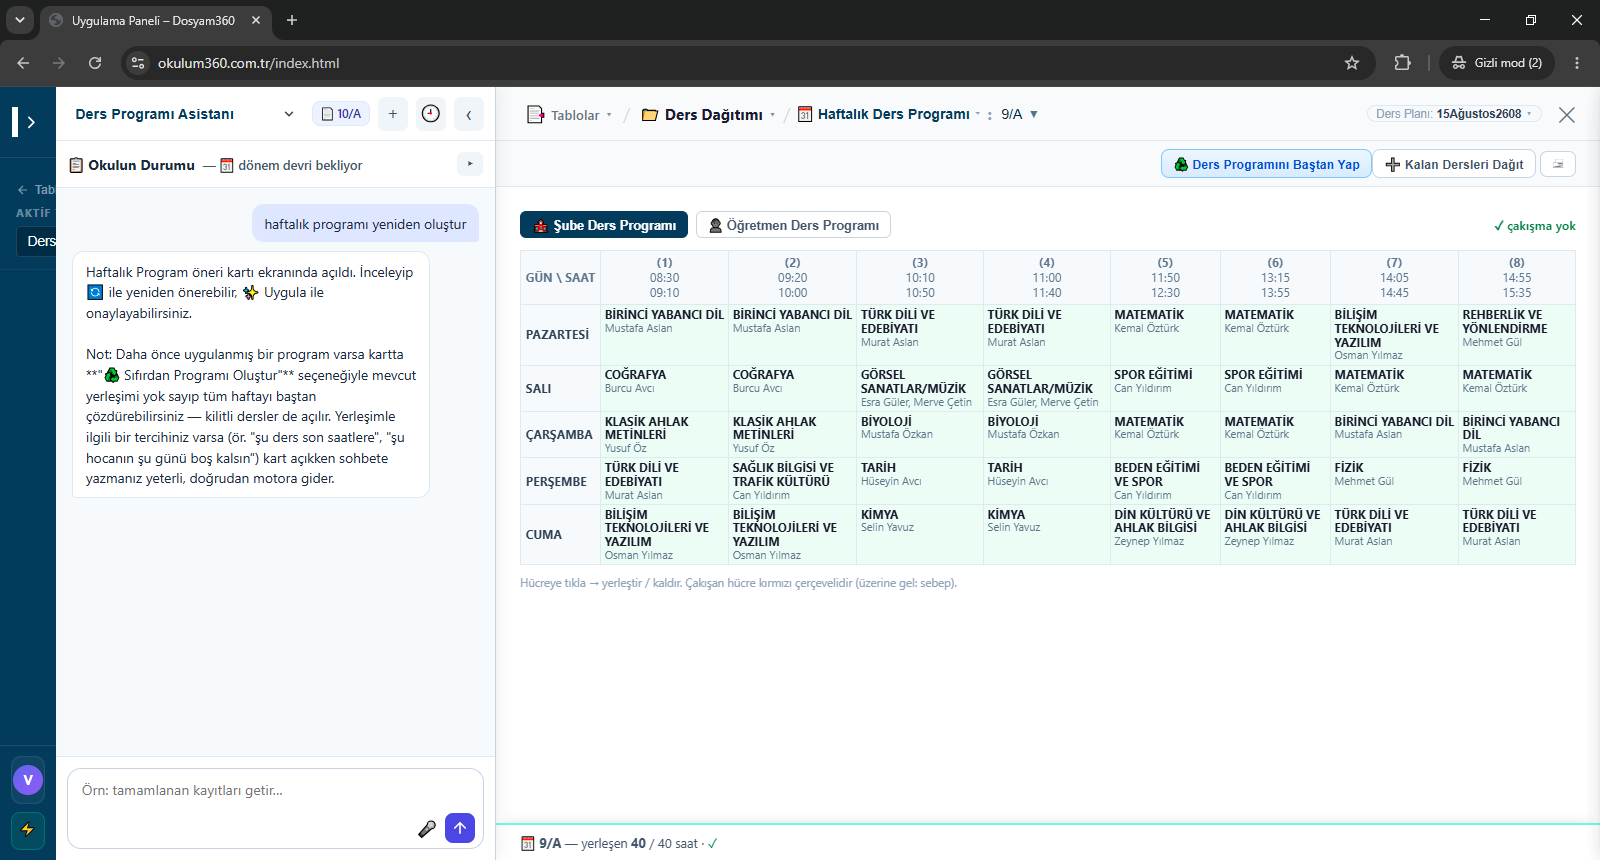Reload the page in browser
The image size is (1600, 860).
click(x=95, y=63)
